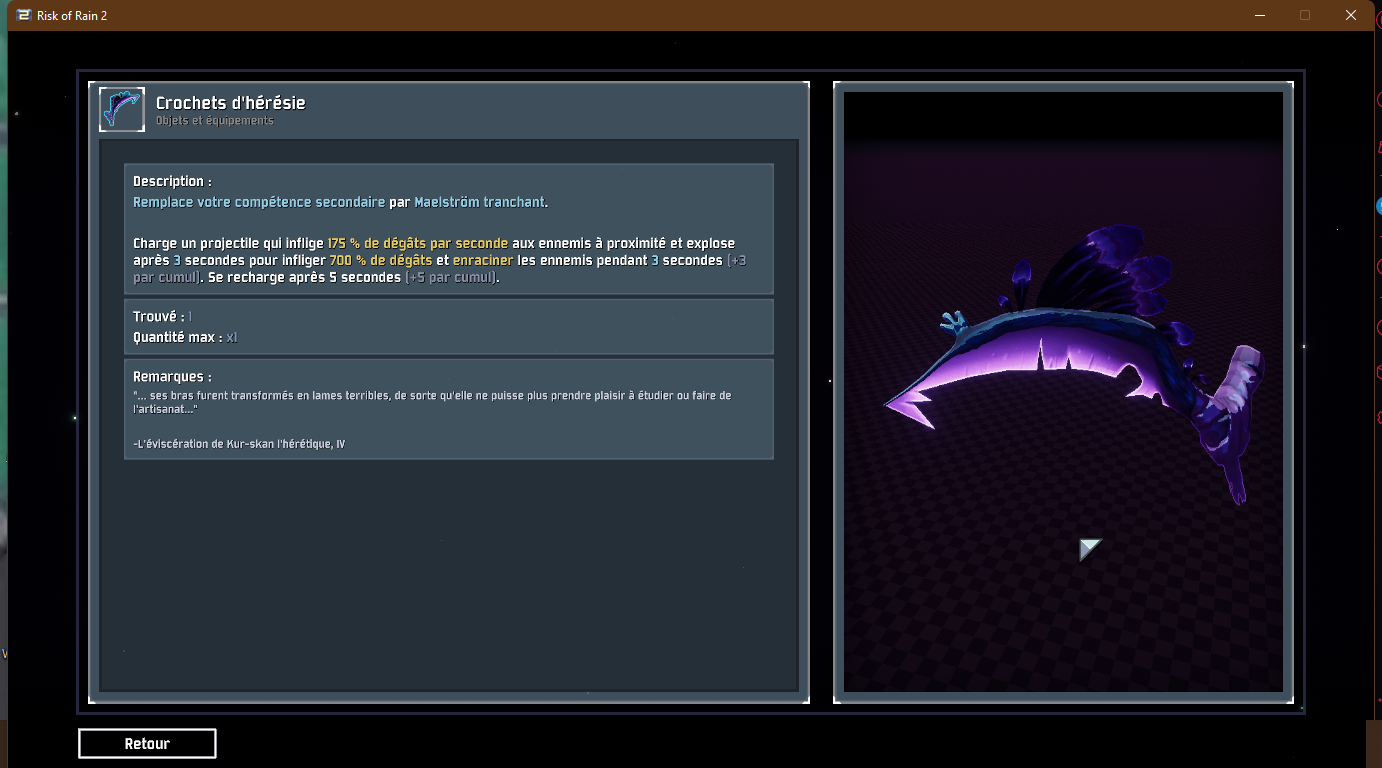Viewport: 1382px width, 768px height.
Task: Click the Kur-skan l'hérétique attribution line
Action: click(238, 444)
